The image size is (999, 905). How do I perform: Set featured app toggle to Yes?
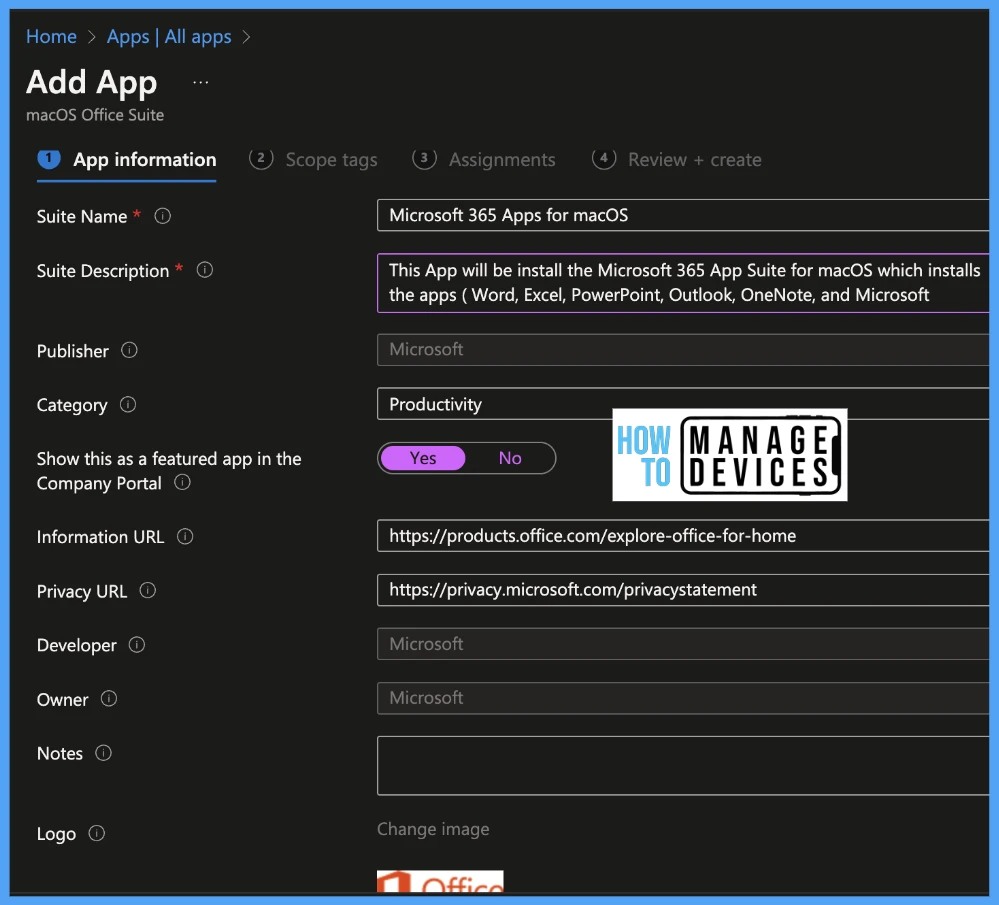(423, 458)
